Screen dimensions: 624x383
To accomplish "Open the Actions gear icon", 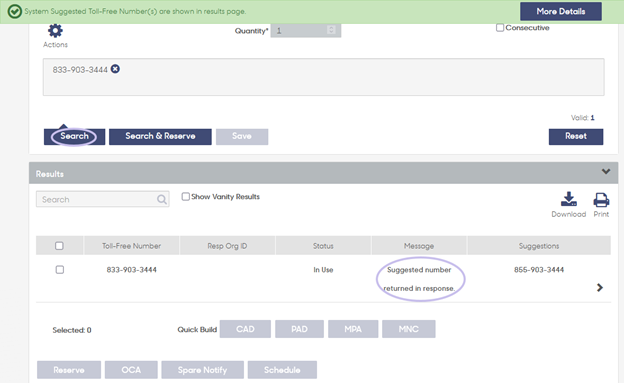I will click(x=55, y=31).
